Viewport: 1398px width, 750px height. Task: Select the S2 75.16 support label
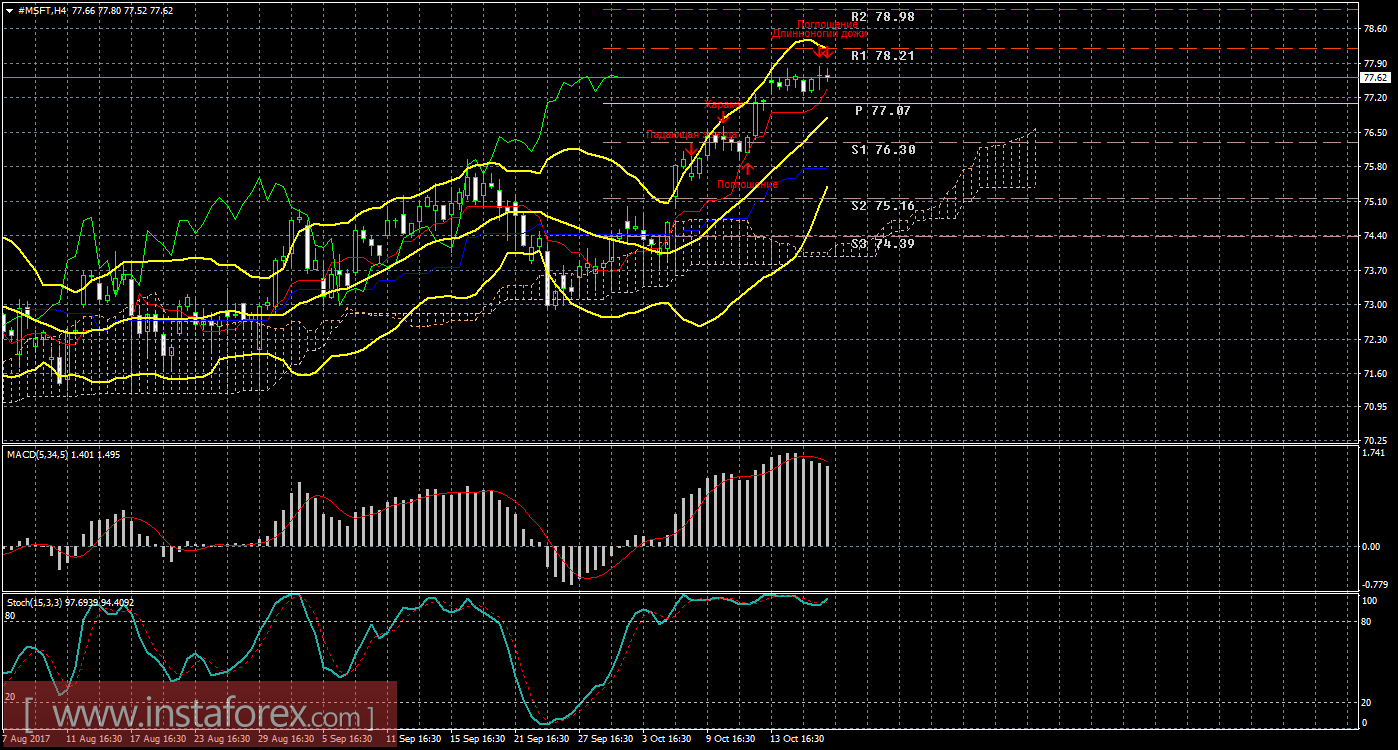(883, 206)
